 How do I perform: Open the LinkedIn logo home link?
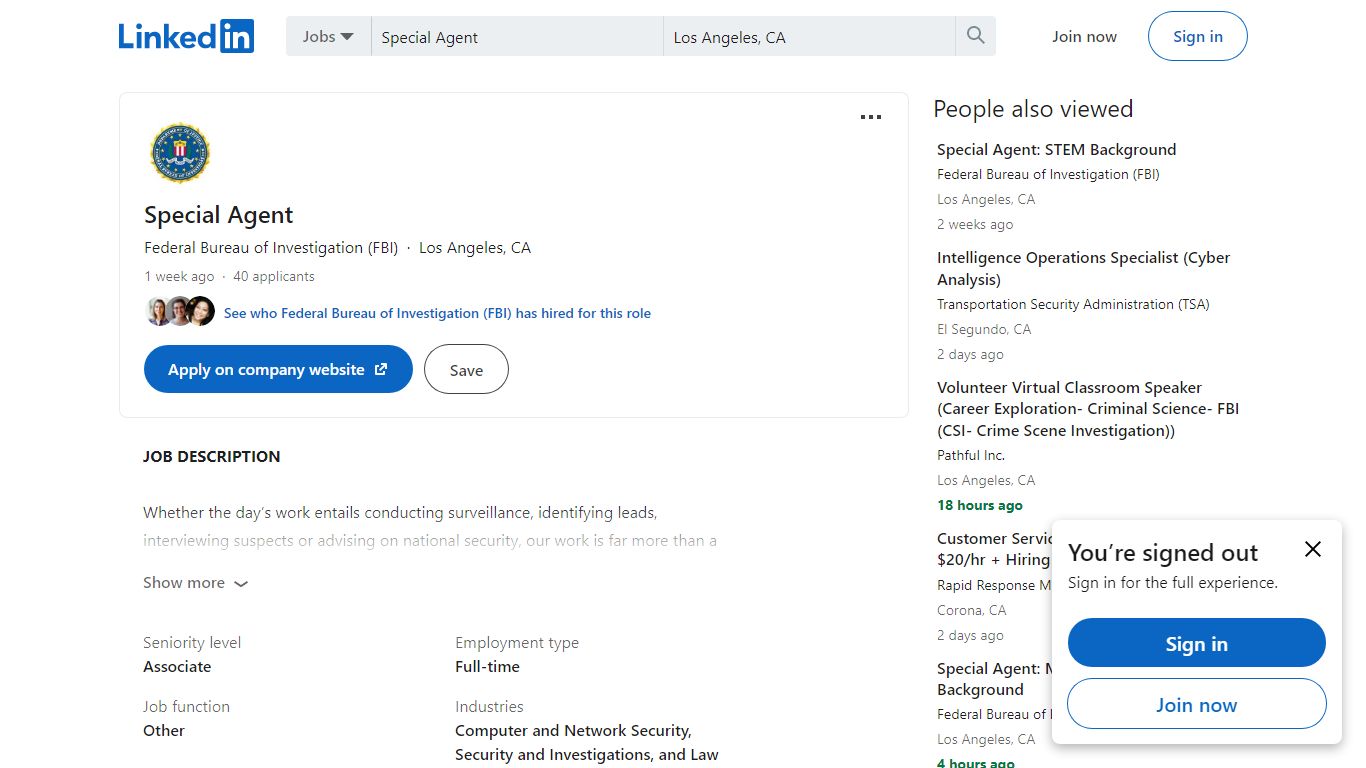[186, 36]
